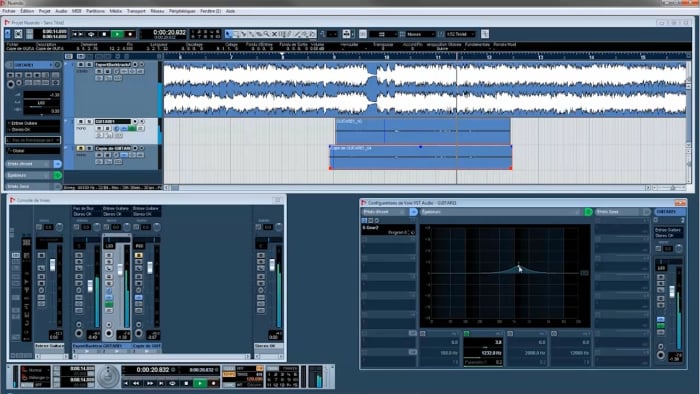Click Rewind on the bottom transport panel
This screenshot has width=700, height=394.
[x=136, y=383]
